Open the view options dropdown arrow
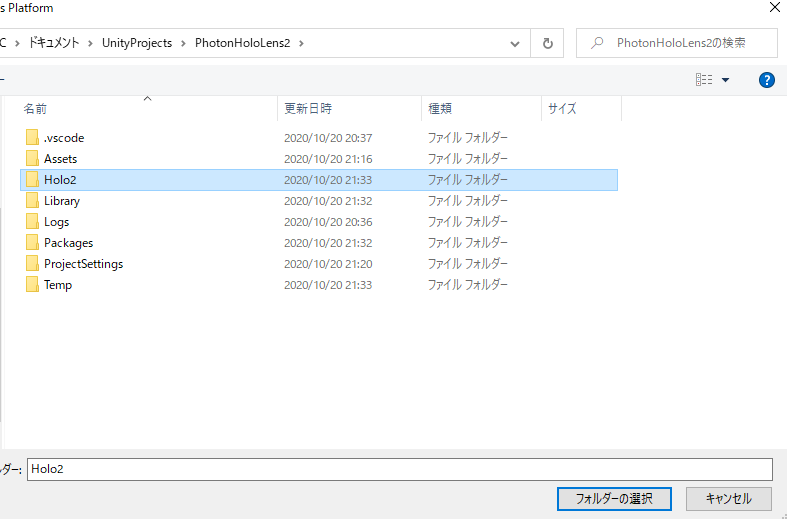Viewport: 787px width, 519px height. (x=725, y=80)
